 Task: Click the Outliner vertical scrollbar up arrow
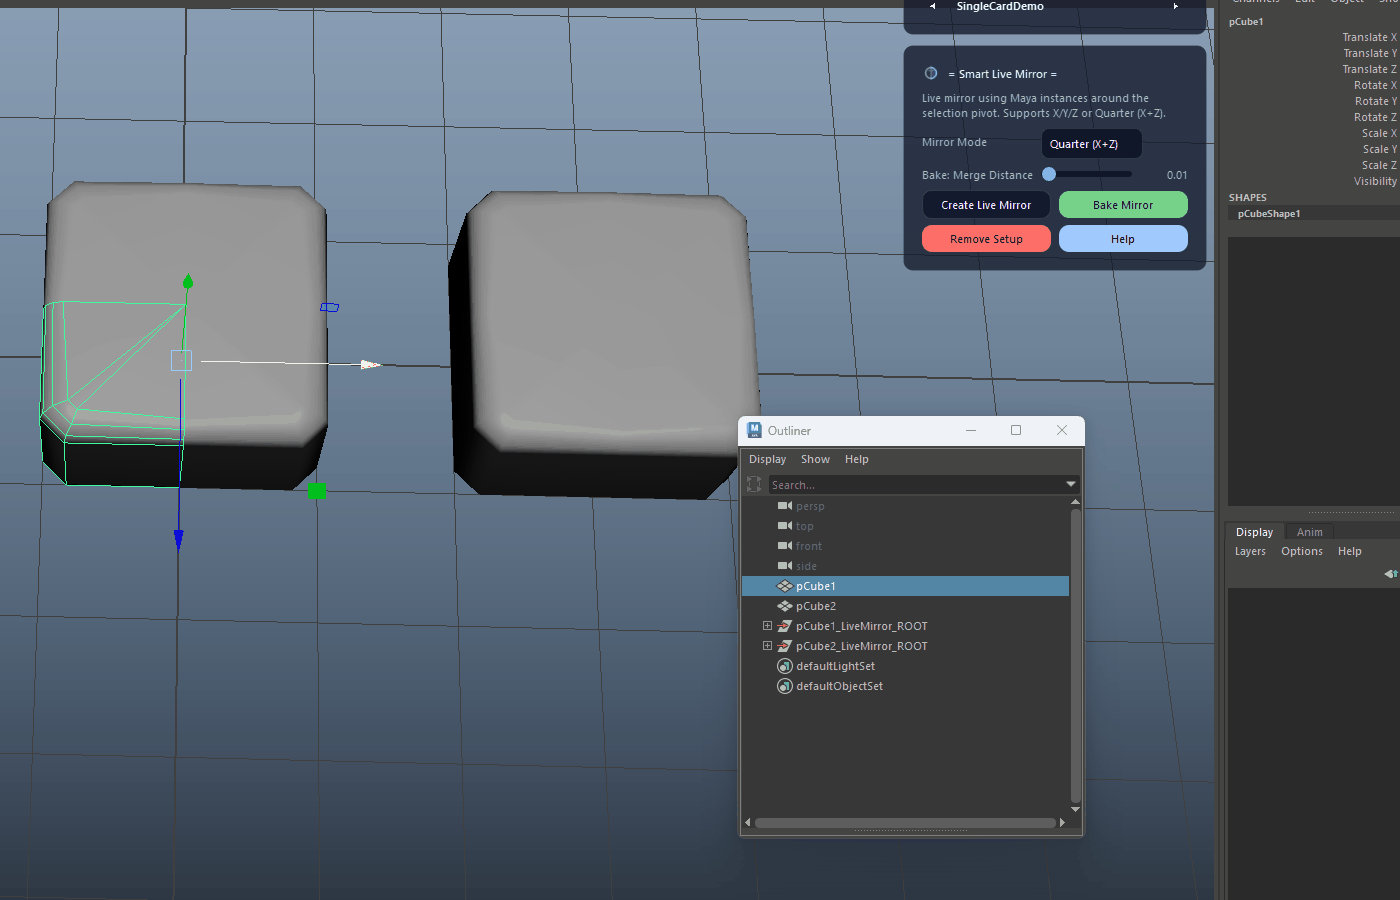1075,502
